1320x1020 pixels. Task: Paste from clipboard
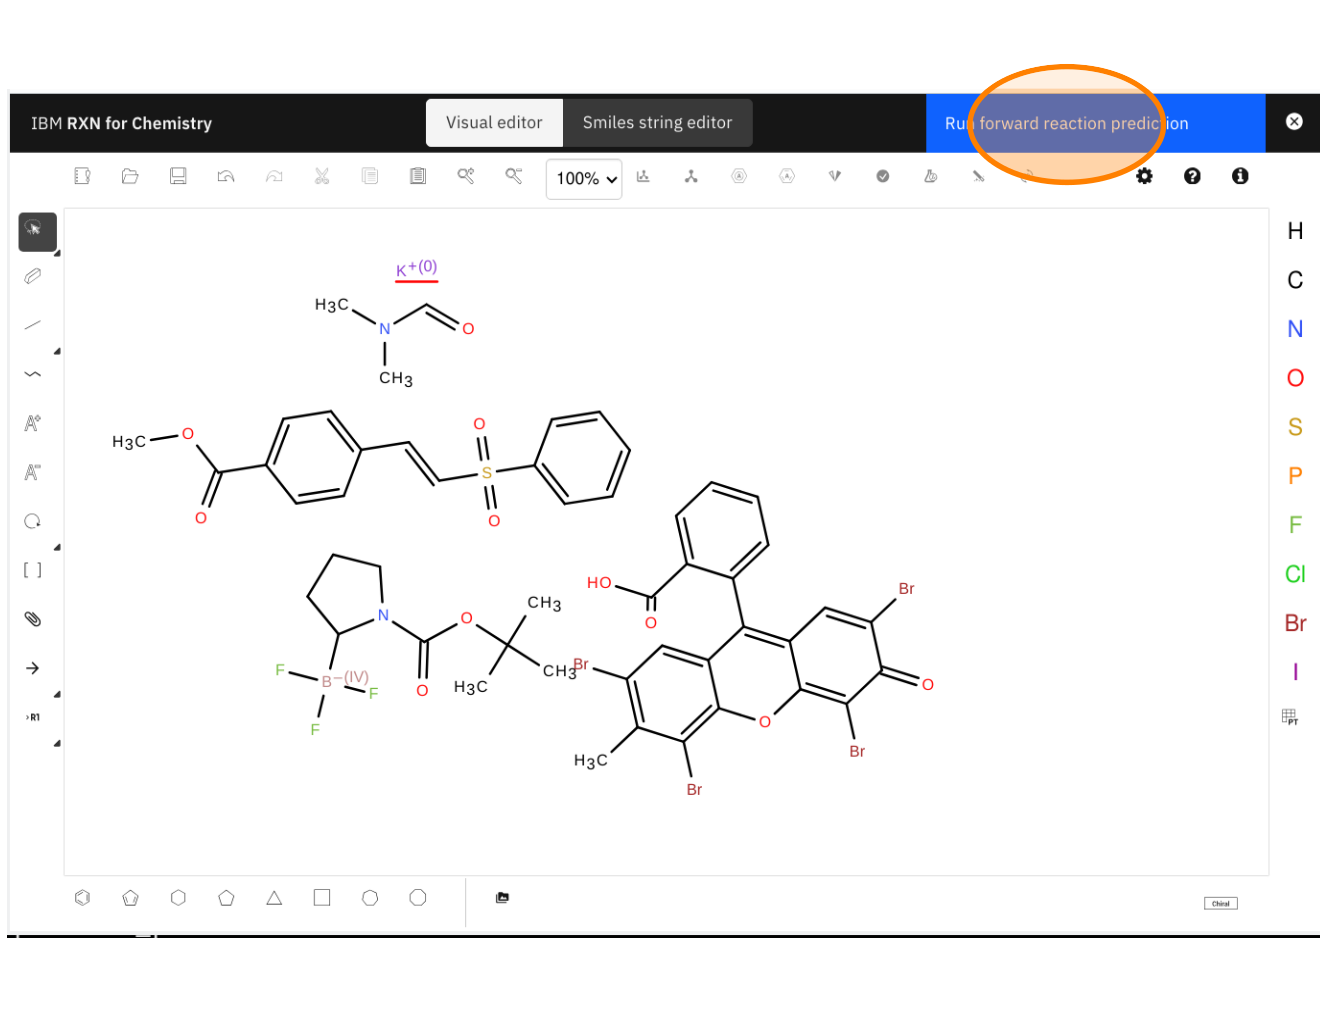(x=418, y=176)
